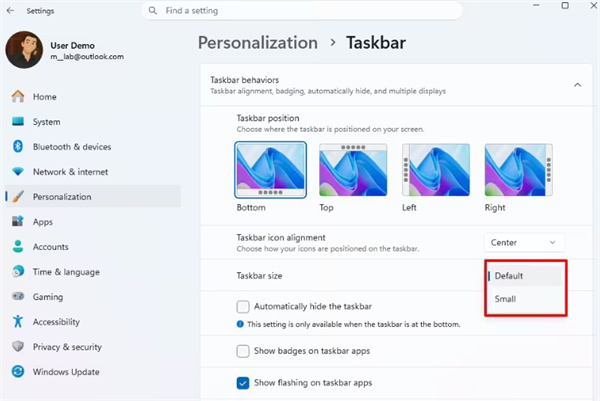
Task: Click the Home icon in sidebar
Action: (18, 96)
